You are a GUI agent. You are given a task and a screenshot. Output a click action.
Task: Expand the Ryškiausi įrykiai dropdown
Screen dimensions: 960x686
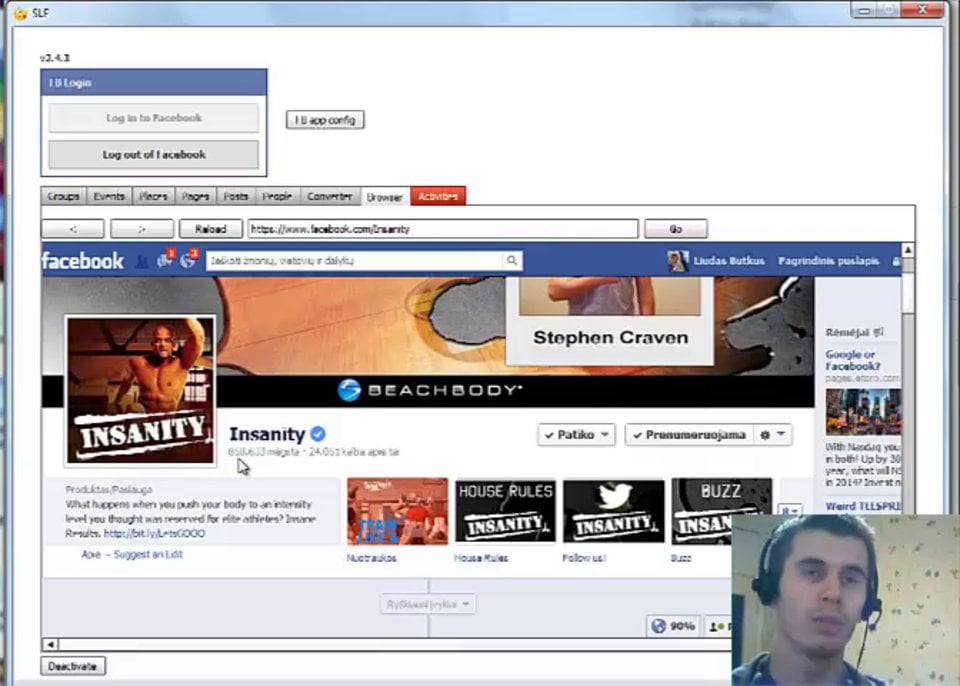[x=427, y=605]
